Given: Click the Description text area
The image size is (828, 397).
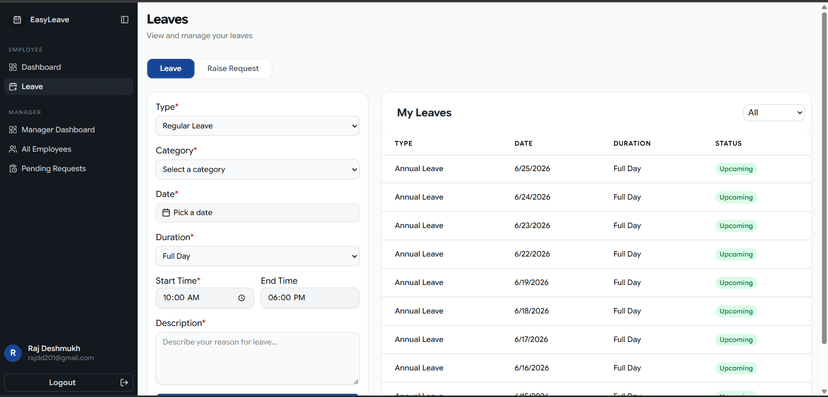Looking at the screenshot, I should click(x=258, y=358).
